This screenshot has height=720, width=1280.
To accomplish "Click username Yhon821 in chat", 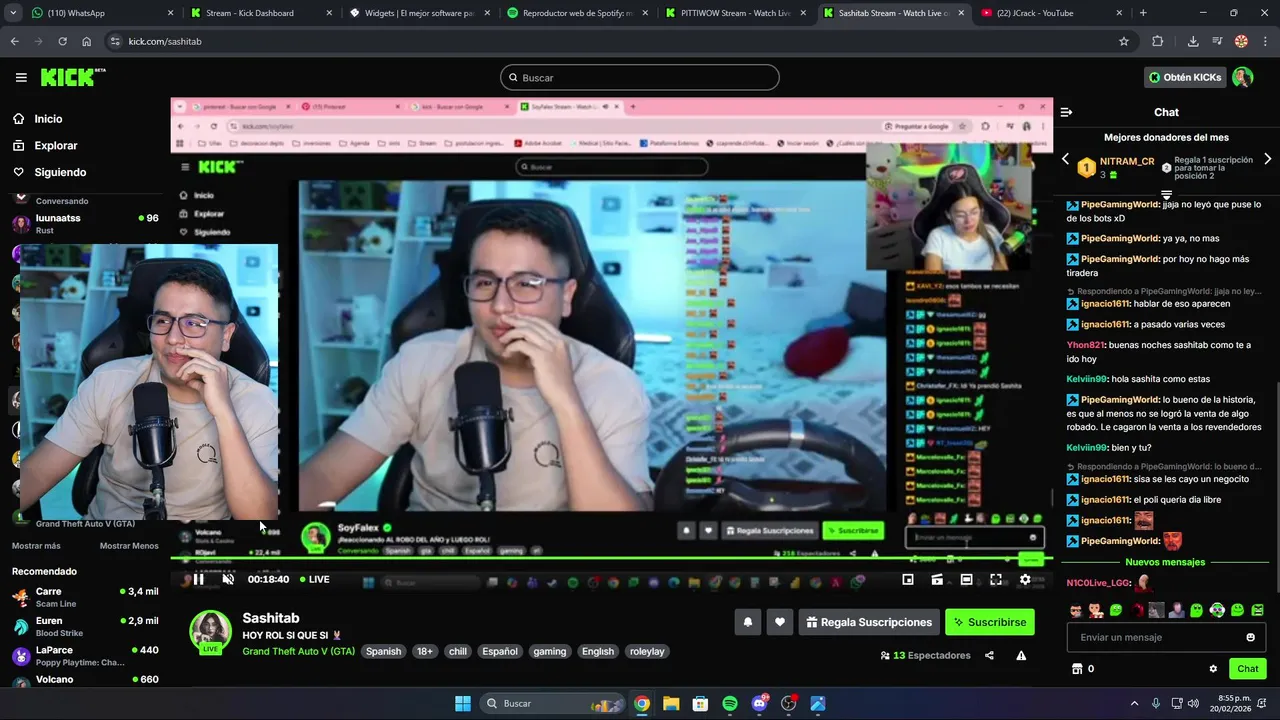I will point(1086,345).
